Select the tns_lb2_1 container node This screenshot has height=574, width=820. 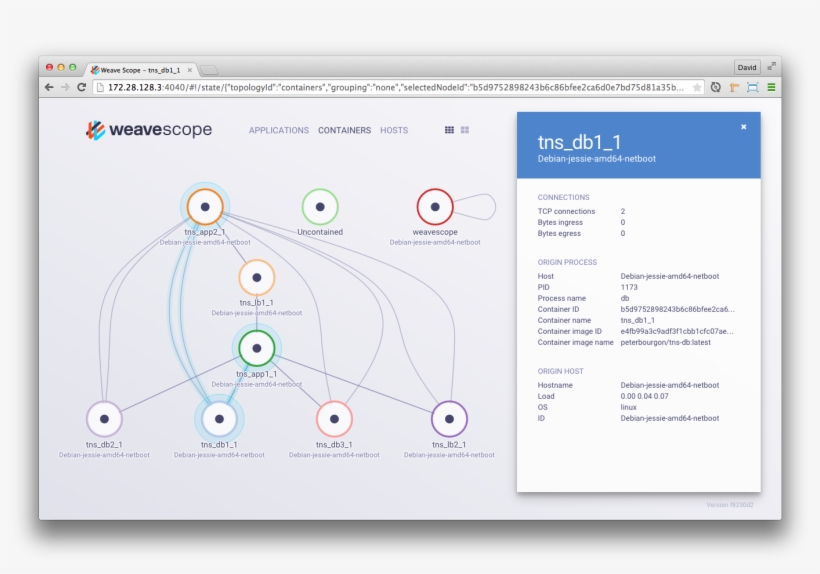(449, 419)
